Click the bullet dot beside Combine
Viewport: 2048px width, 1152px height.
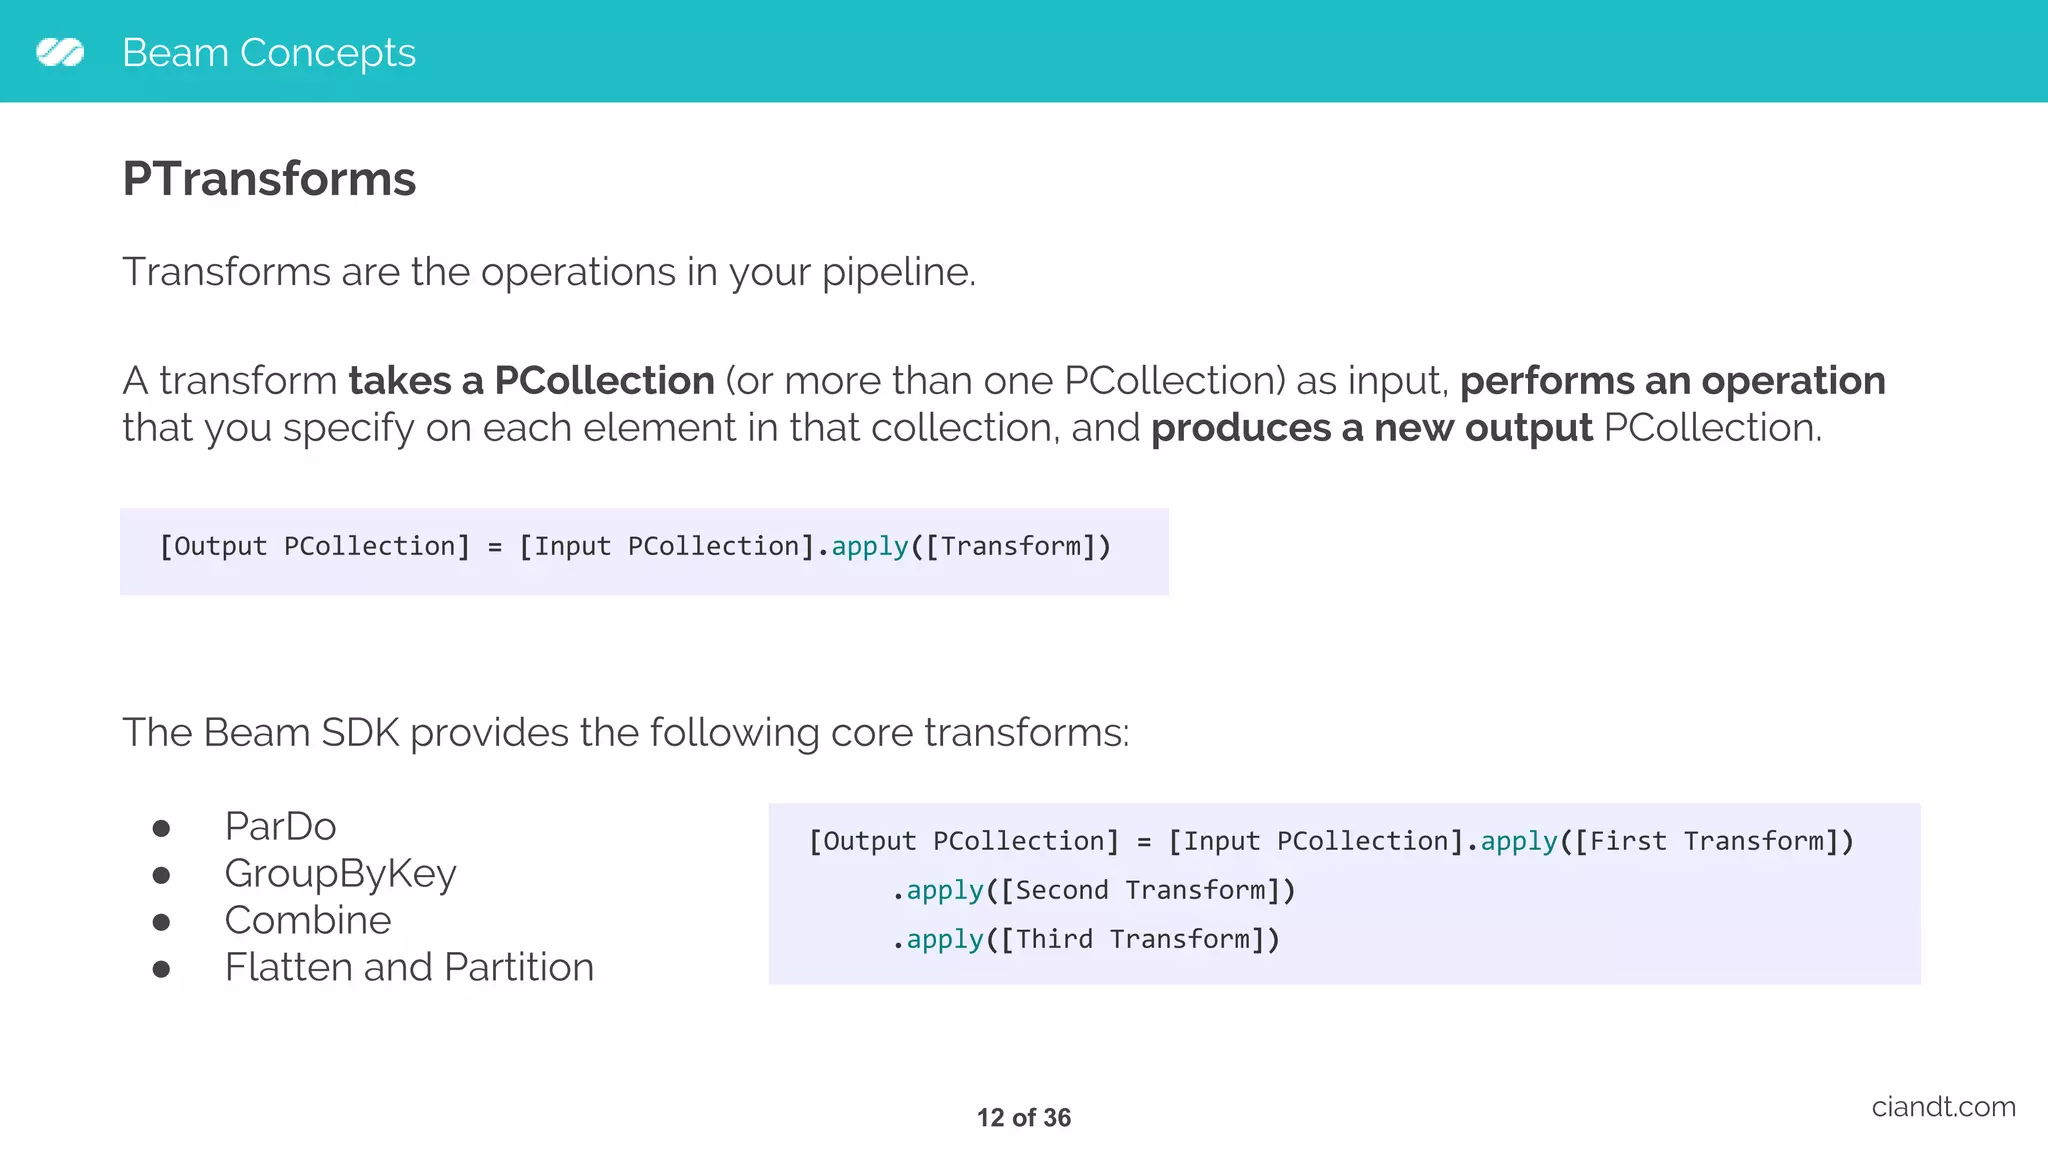click(161, 922)
